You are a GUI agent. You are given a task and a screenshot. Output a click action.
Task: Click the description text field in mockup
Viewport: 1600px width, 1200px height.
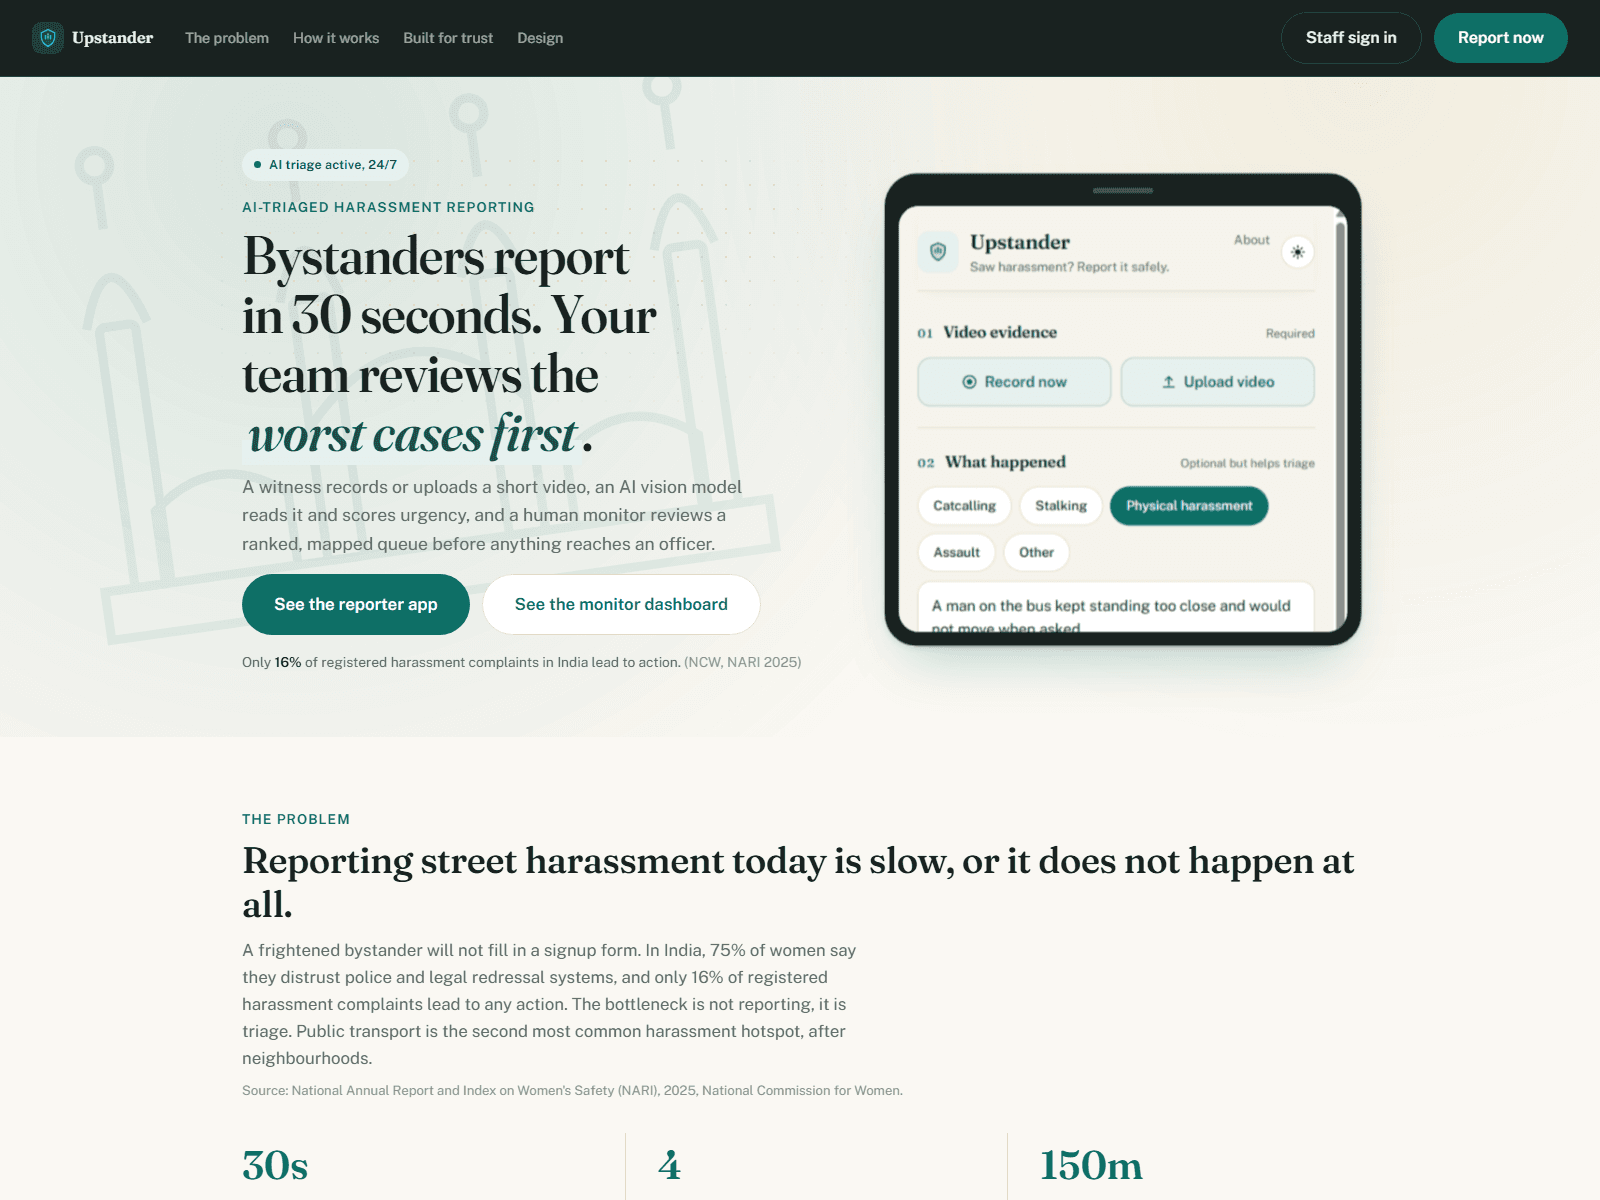[x=1116, y=607]
